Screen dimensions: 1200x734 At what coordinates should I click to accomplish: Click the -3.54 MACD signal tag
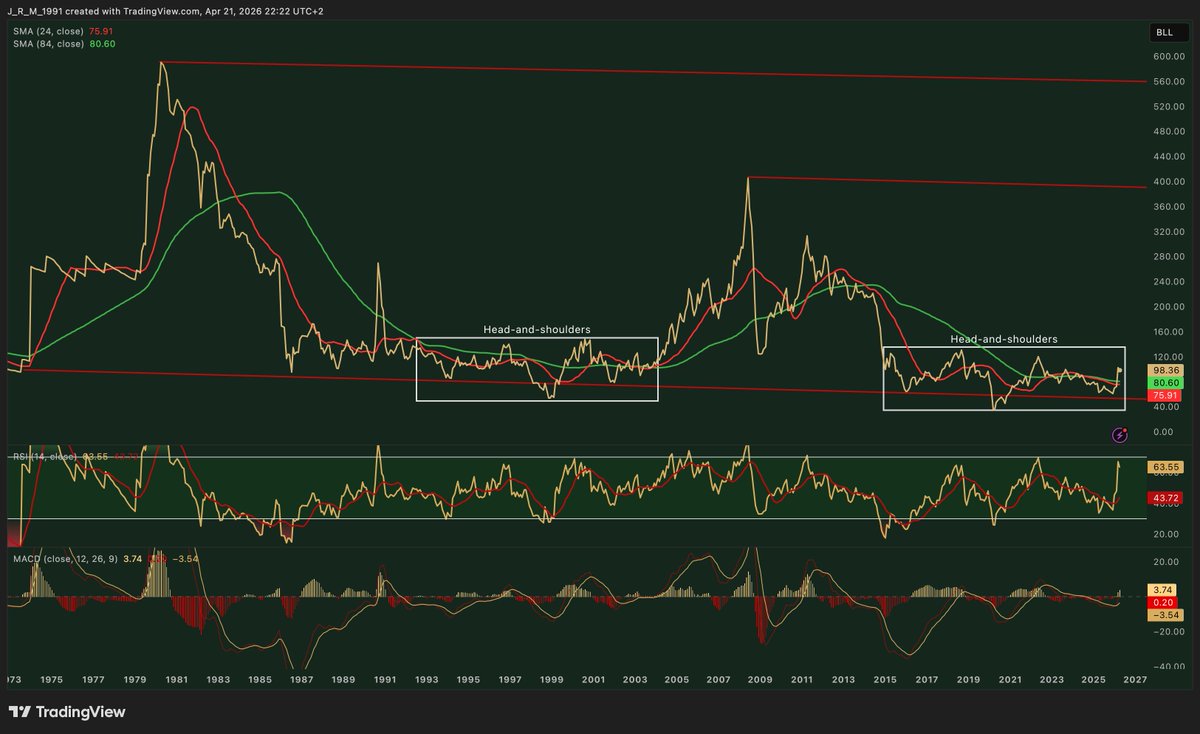click(1166, 615)
